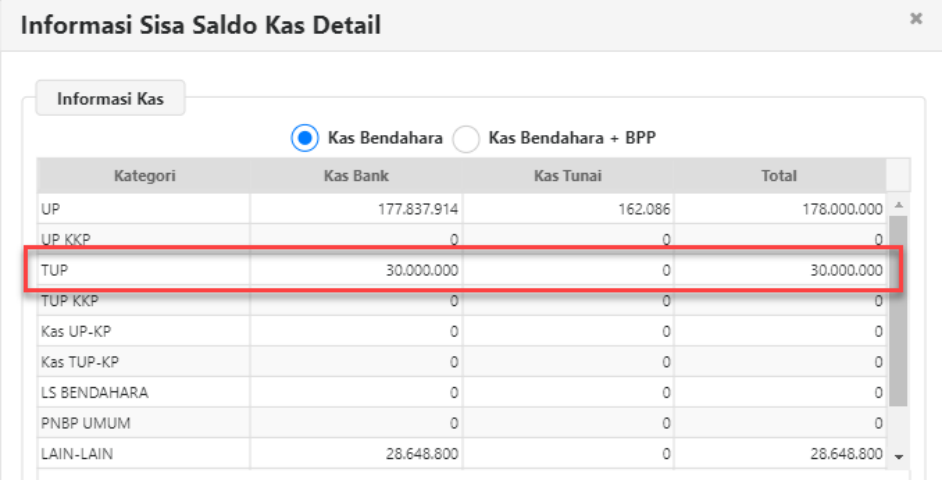942x480 pixels.
Task: Click the table's vertical scrollbar thumb
Action: click(898, 310)
